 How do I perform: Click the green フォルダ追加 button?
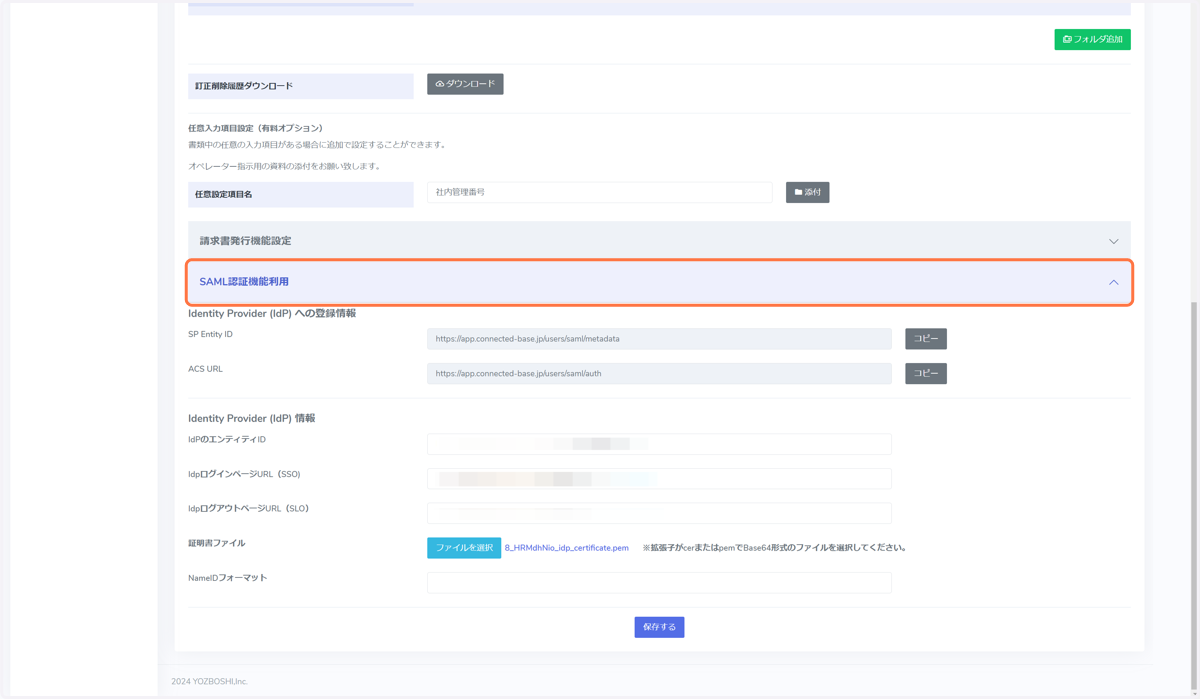click(1092, 39)
